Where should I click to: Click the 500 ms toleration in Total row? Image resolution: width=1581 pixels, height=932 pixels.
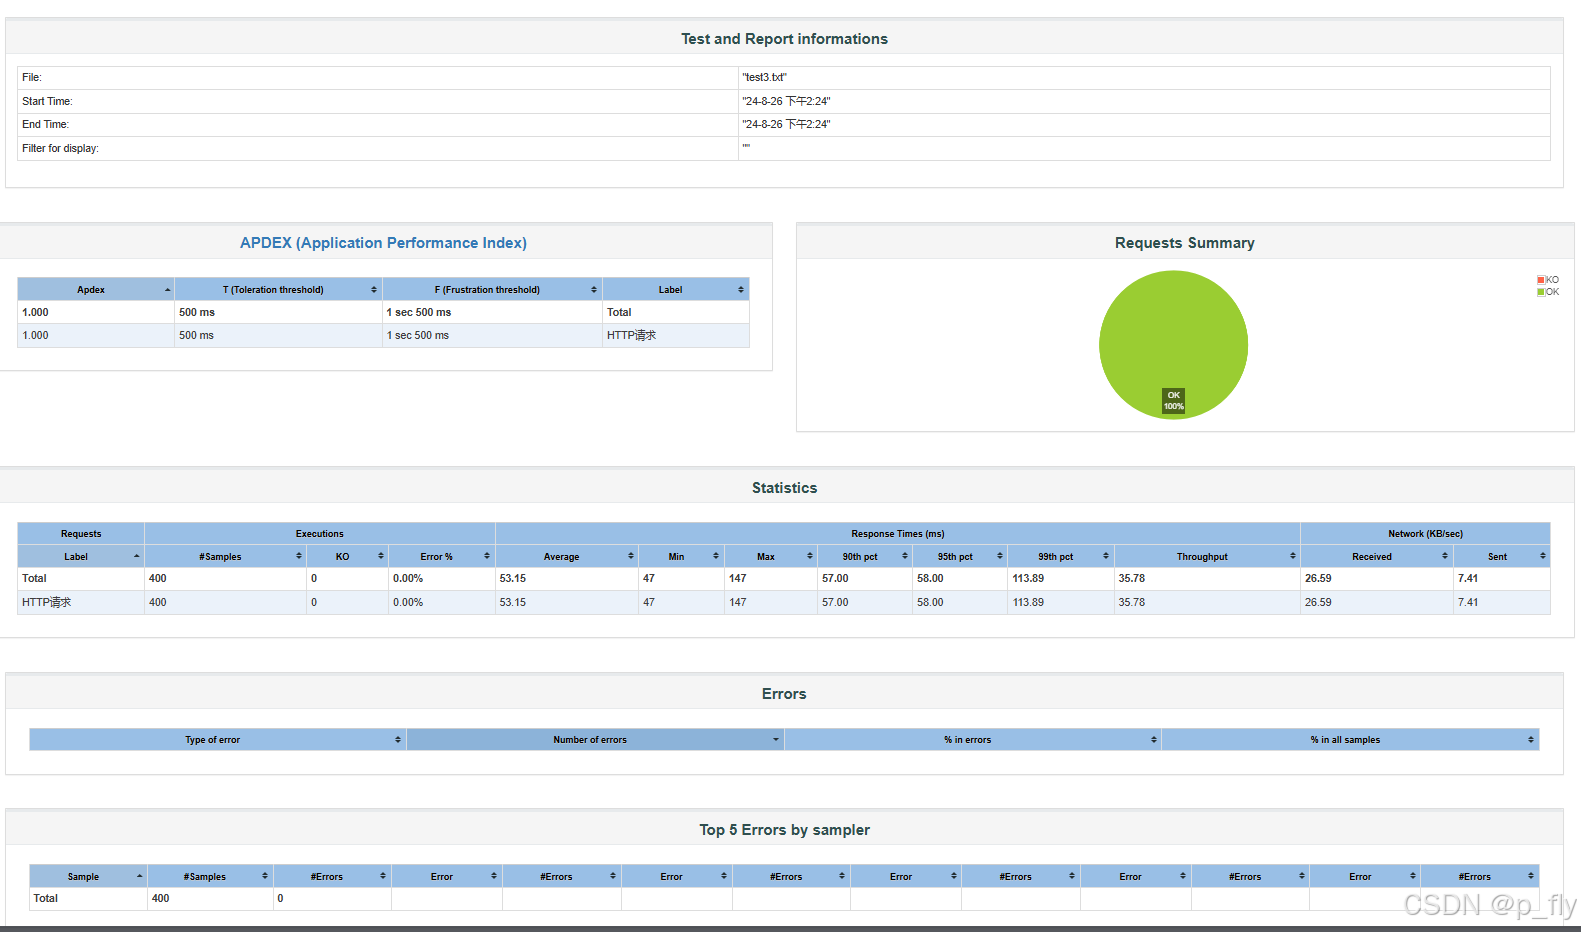[197, 313]
